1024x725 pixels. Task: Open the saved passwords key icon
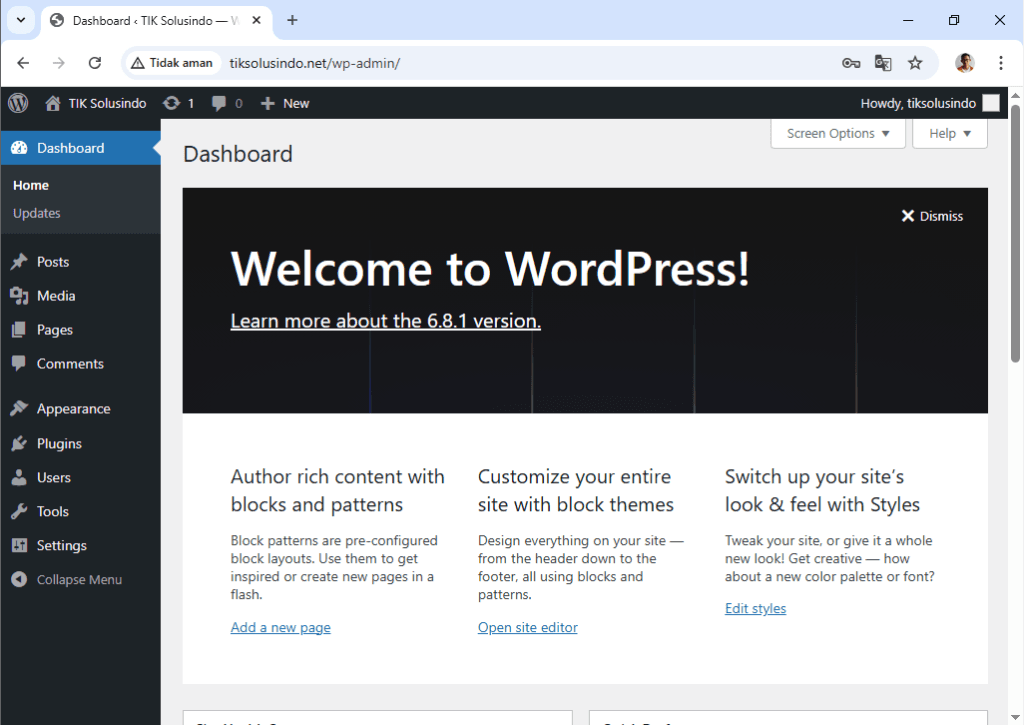point(851,63)
